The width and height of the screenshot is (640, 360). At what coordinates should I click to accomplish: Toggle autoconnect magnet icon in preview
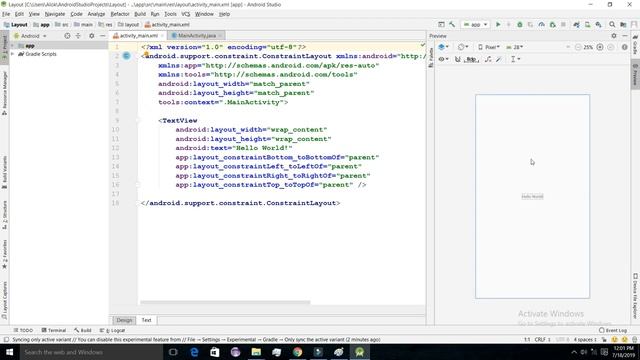coord(458,59)
